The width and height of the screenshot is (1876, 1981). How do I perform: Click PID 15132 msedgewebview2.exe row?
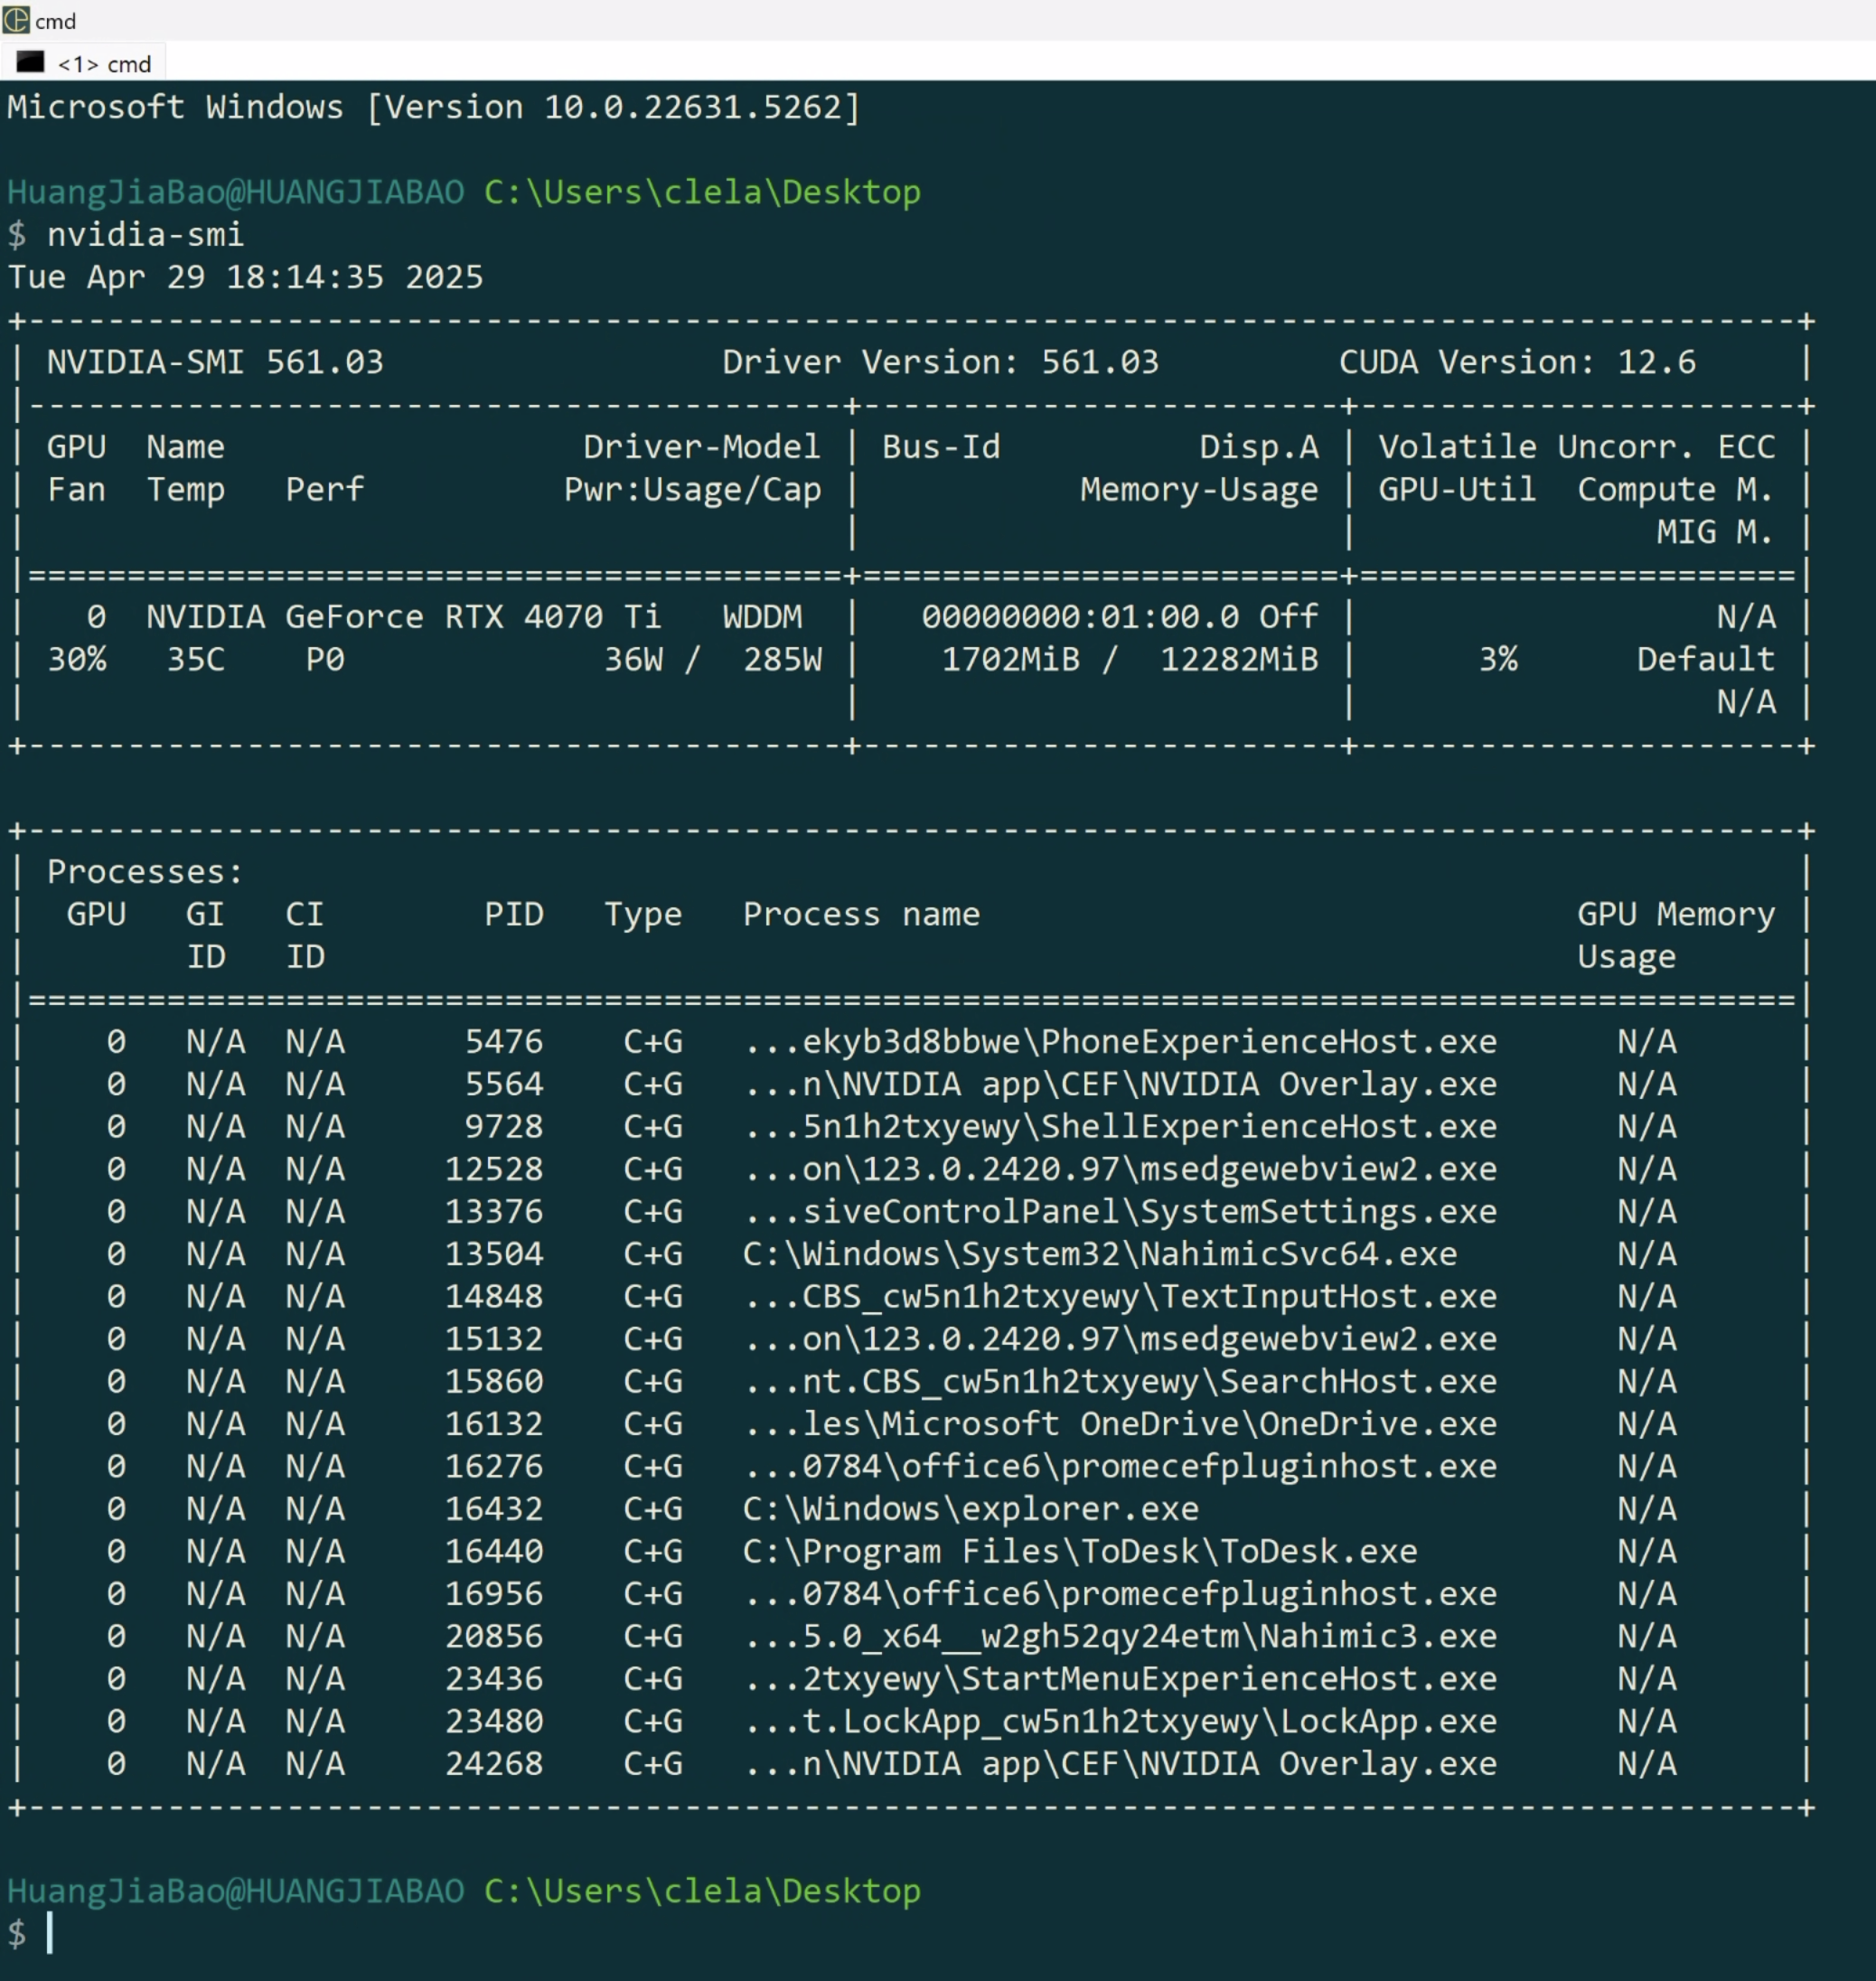click(x=910, y=1339)
